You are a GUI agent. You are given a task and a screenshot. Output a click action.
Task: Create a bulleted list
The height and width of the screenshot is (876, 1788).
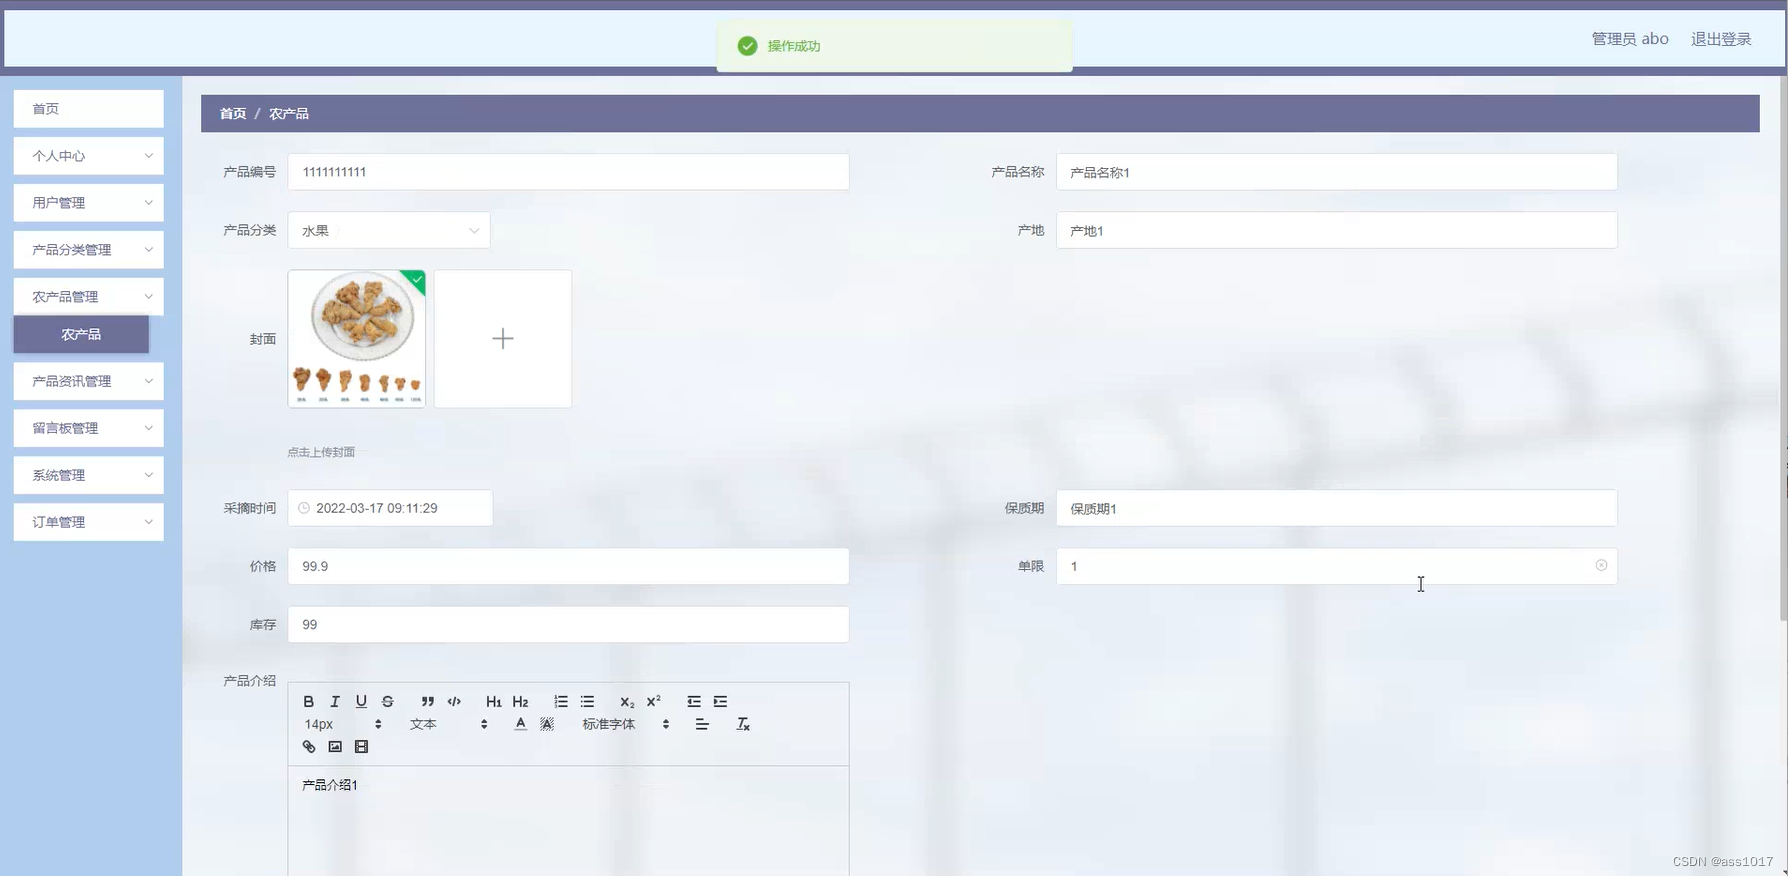[x=587, y=701]
